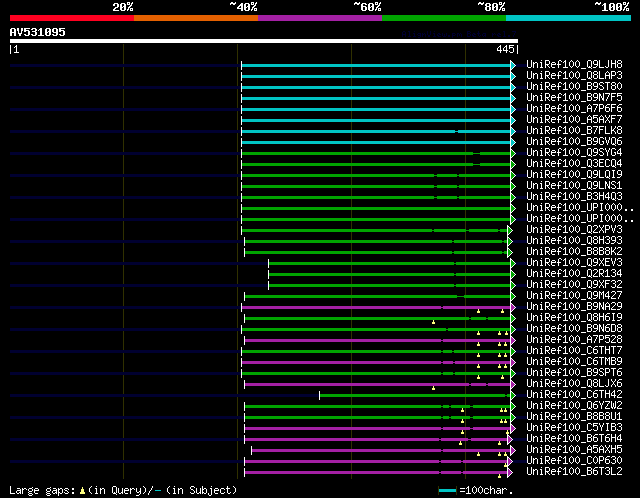Image resolution: width=640 pixels, height=498 pixels.
Task: Click the '(in Subject)' legend text
Action: pyautogui.click(x=202, y=490)
